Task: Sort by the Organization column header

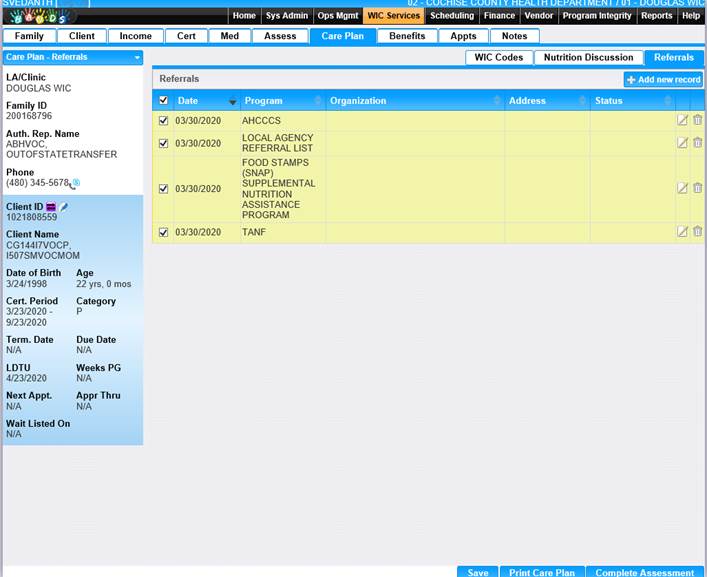Action: pyautogui.click(x=415, y=101)
